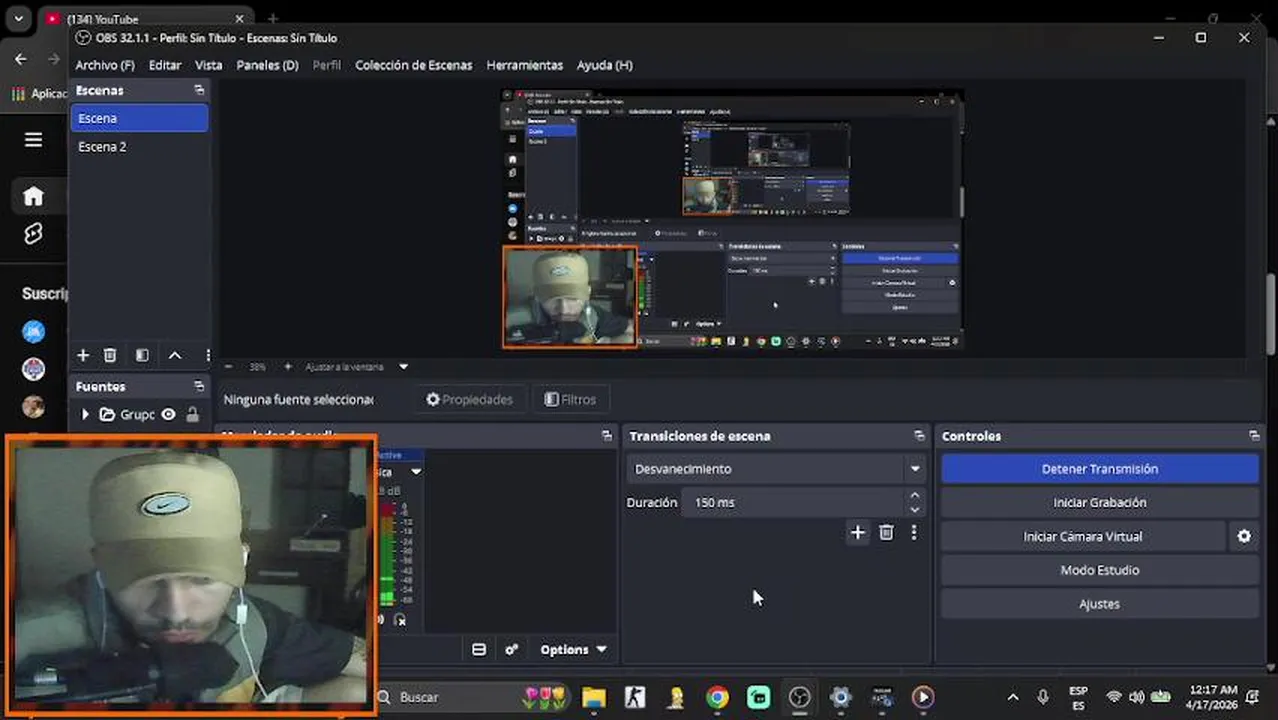Open YouTube Shorts icon in browser
Viewport: 1278px width, 720px height.
click(33, 234)
